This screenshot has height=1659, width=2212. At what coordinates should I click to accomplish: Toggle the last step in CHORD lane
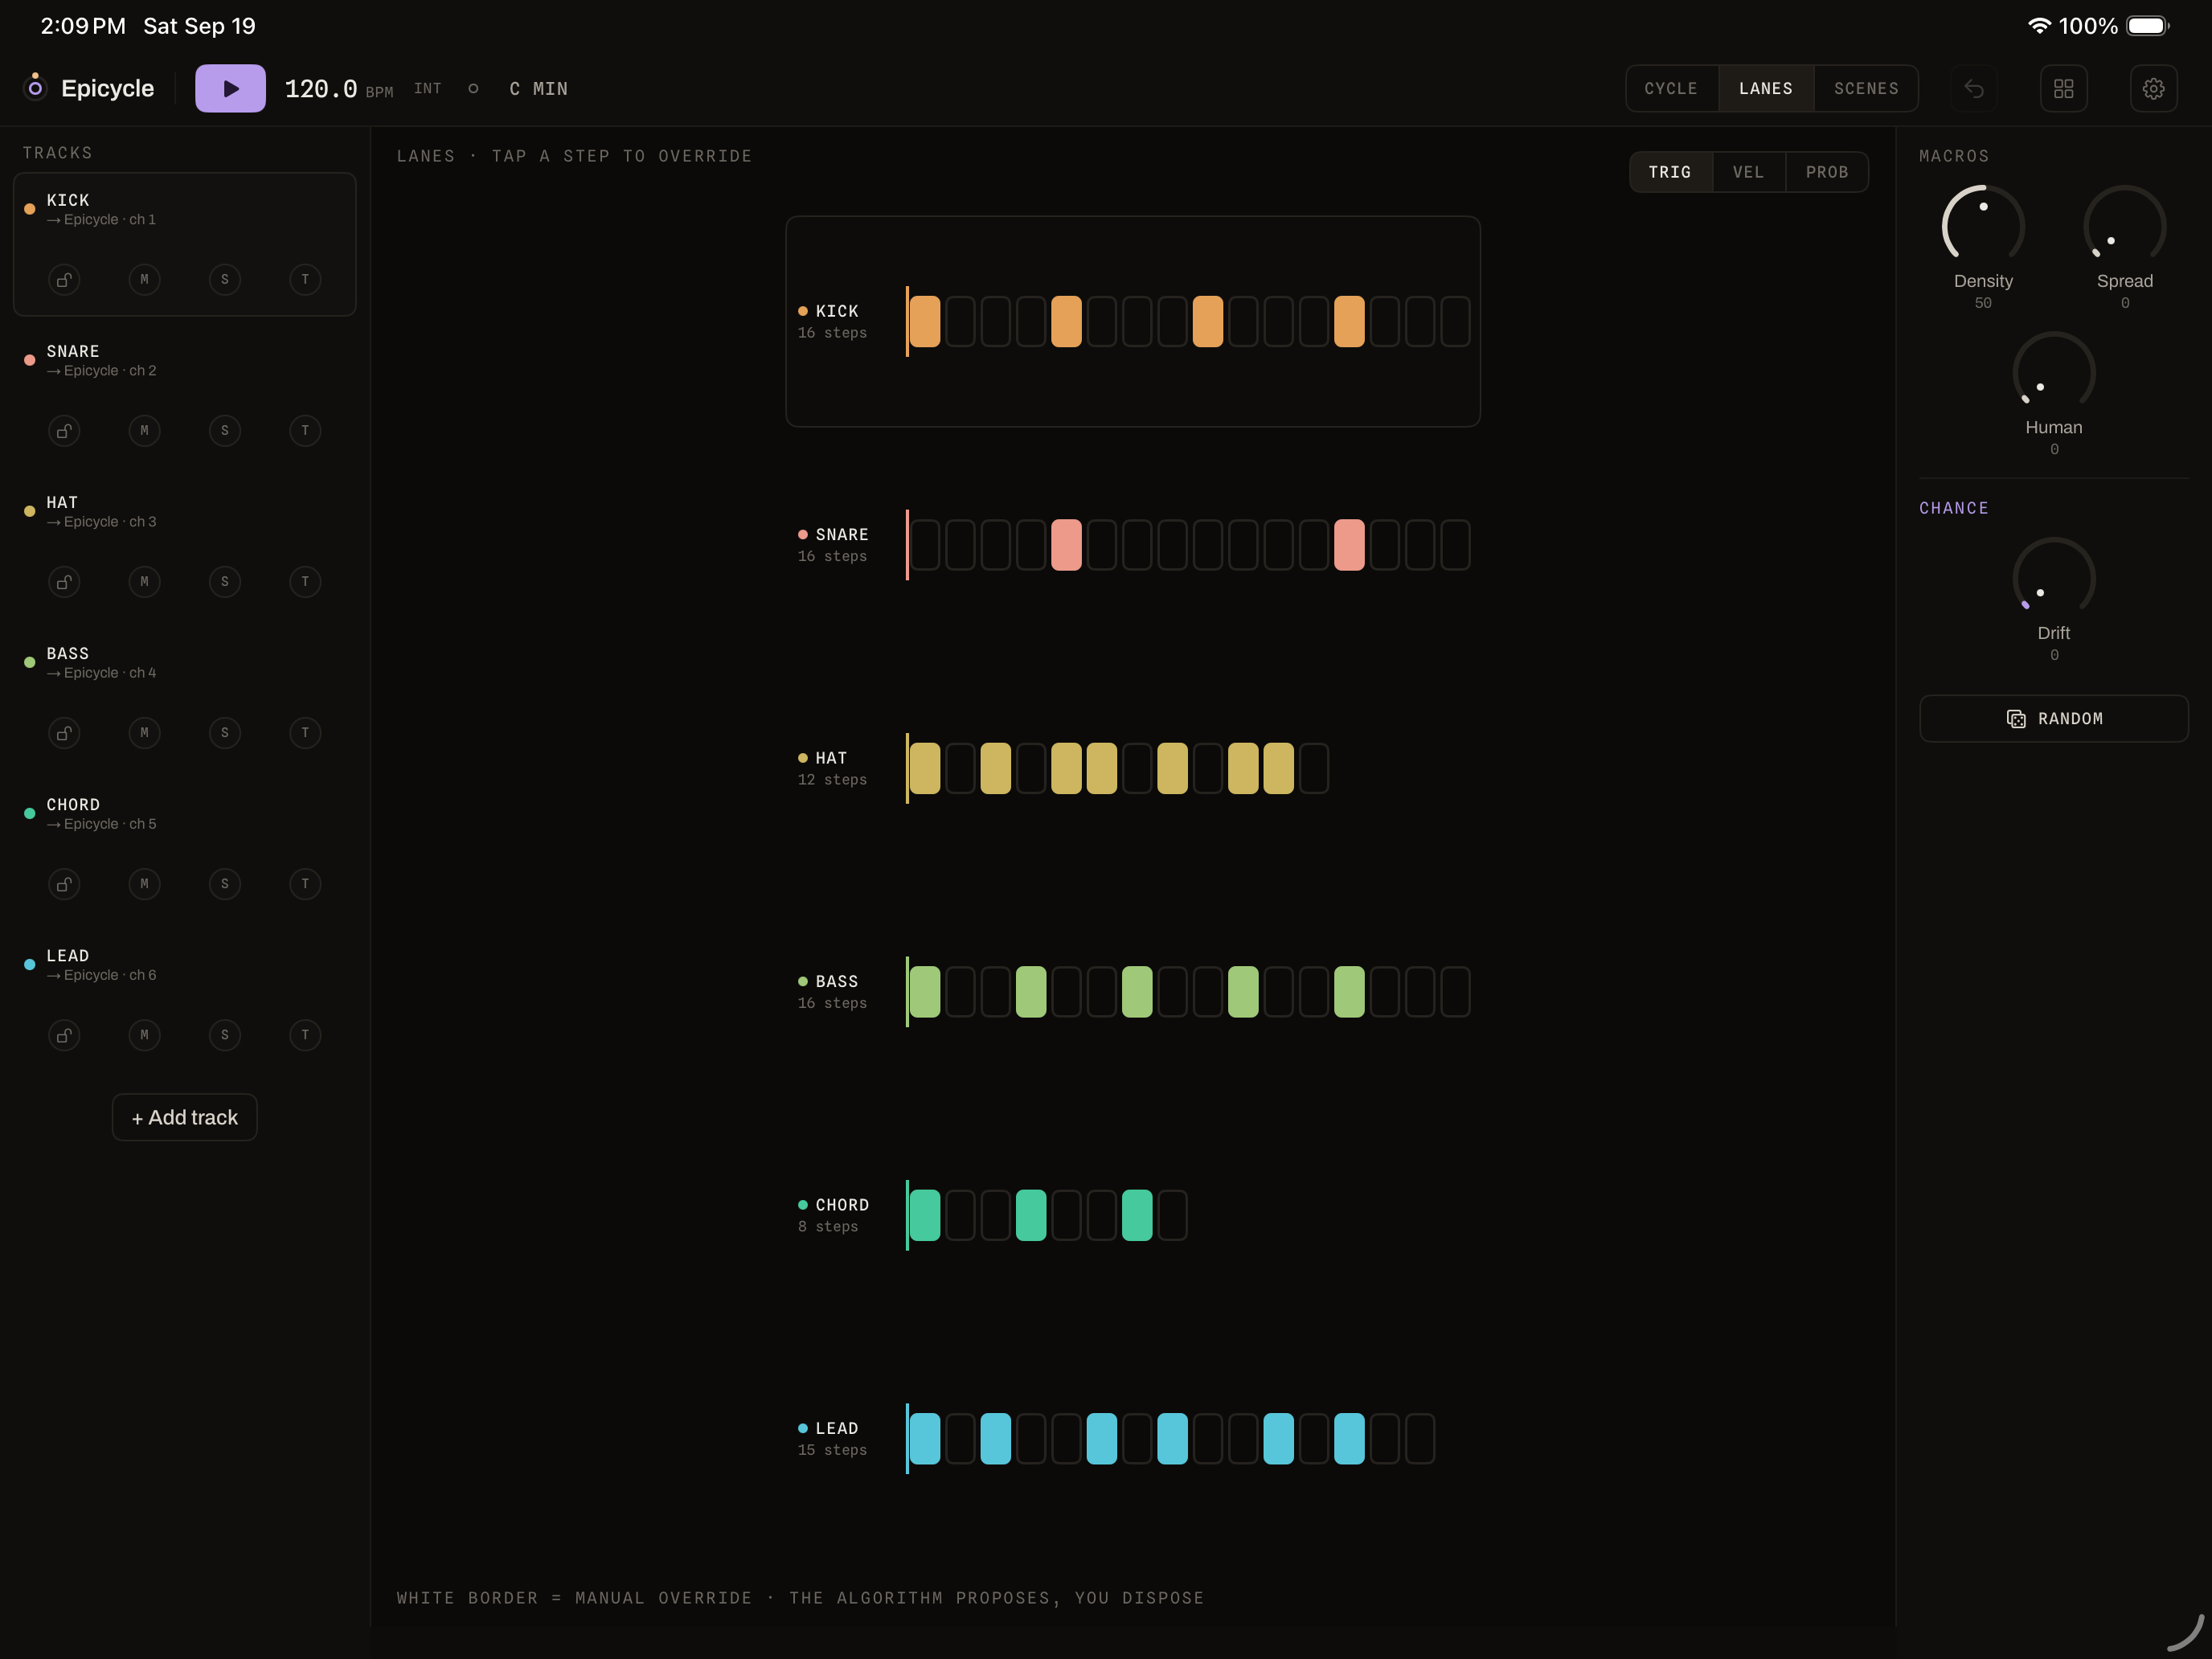tap(1172, 1215)
